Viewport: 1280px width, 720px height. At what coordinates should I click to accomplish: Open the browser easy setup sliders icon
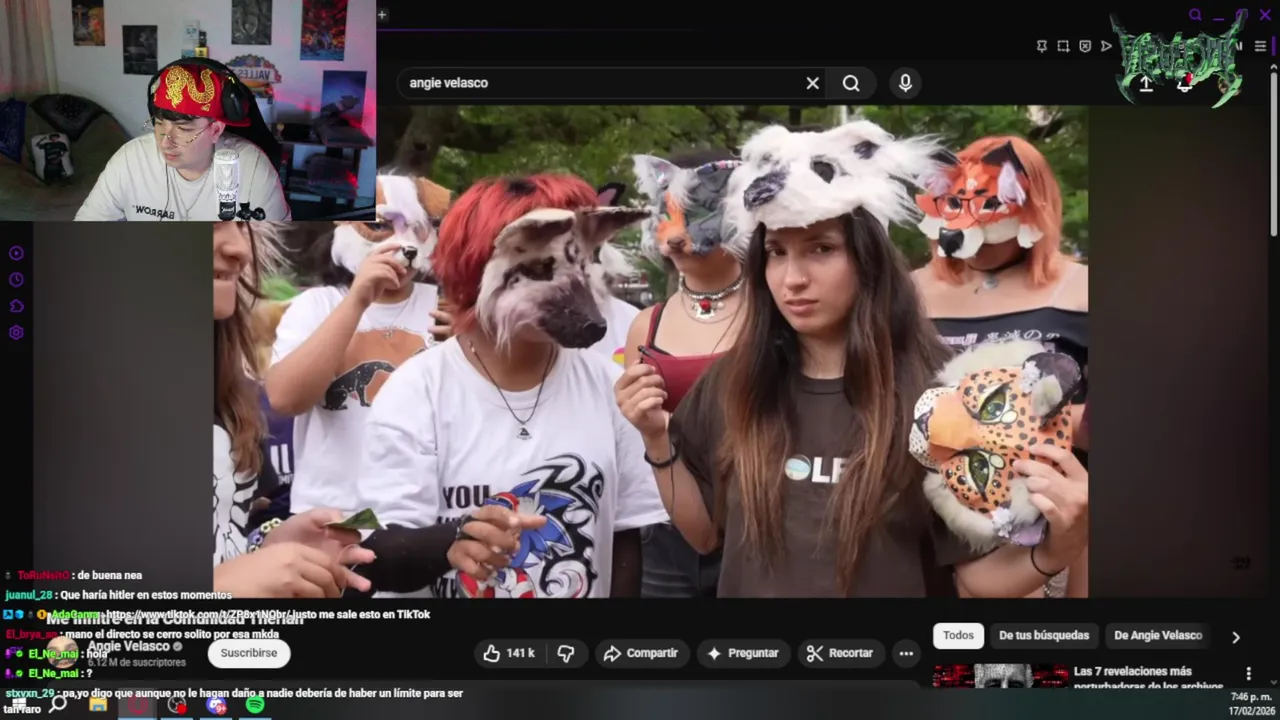[1260, 46]
